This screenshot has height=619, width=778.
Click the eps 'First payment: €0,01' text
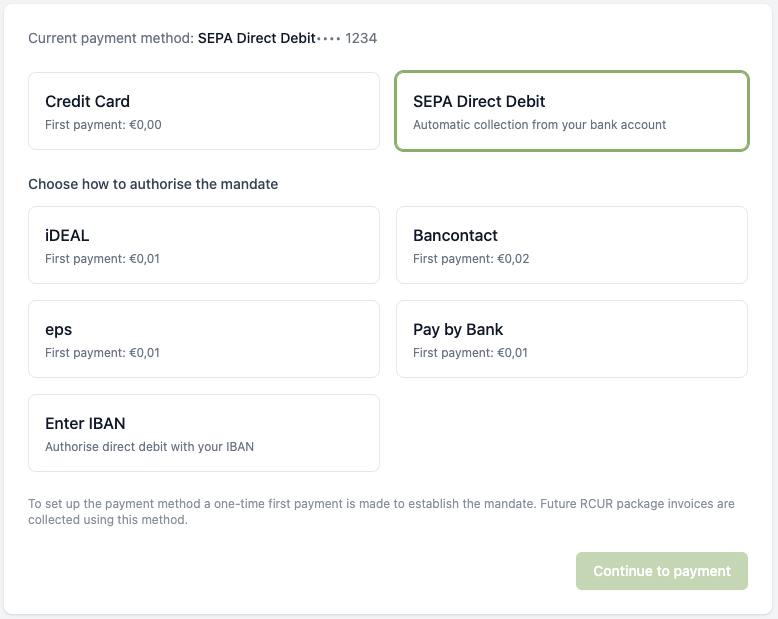tap(102, 353)
